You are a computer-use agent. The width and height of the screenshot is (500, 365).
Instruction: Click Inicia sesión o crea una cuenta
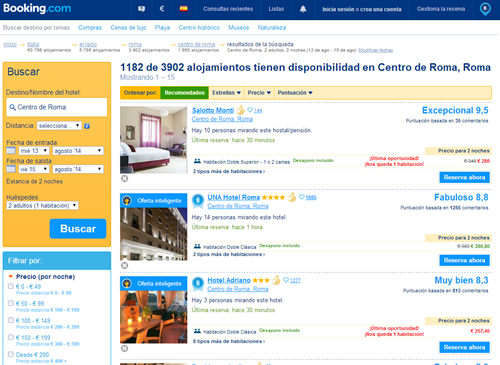pyautogui.click(x=362, y=9)
